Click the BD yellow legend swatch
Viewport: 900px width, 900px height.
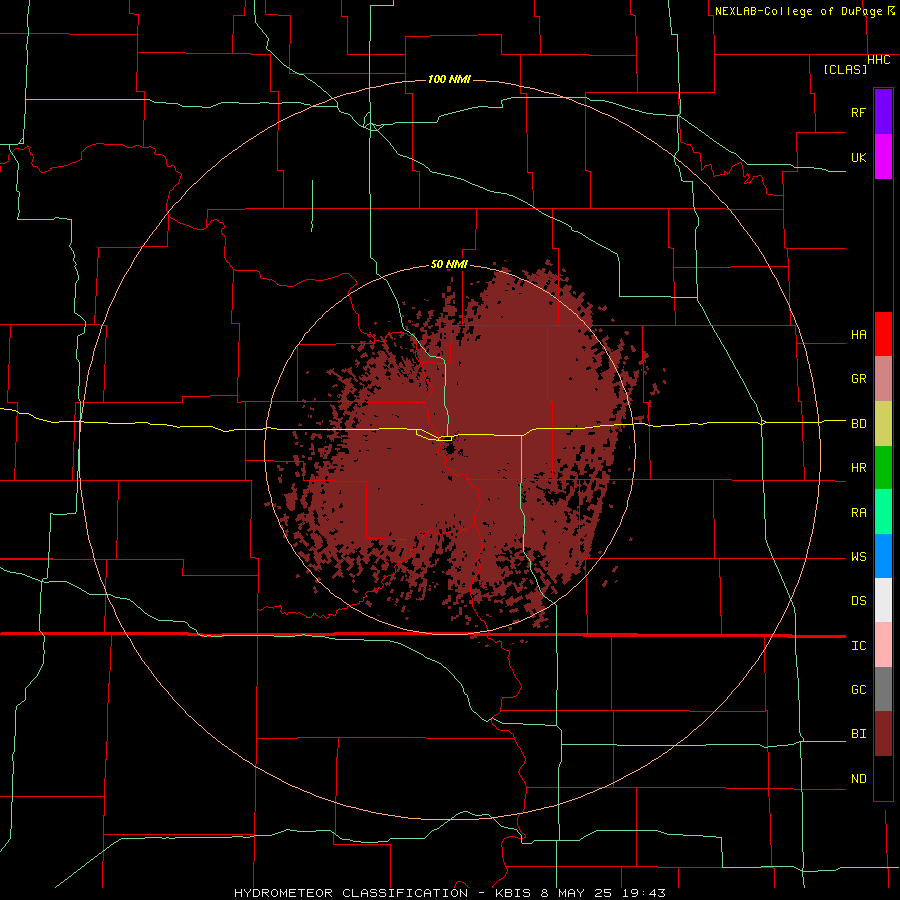[883, 424]
